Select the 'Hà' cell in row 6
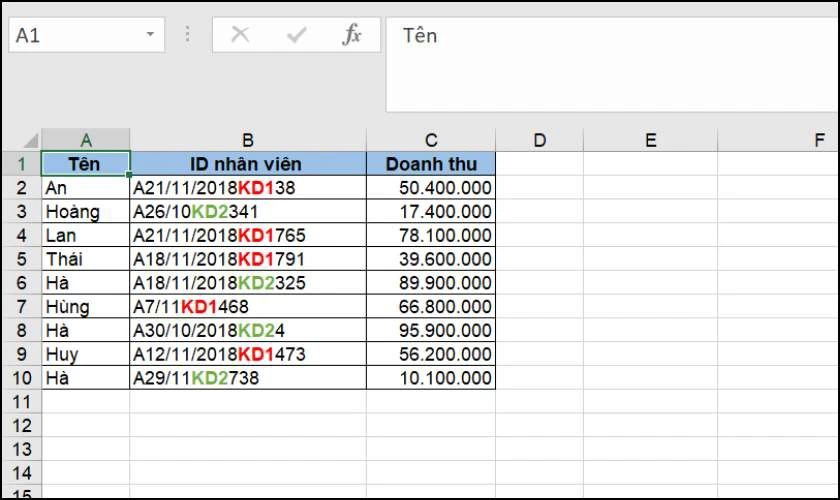This screenshot has width=840, height=500. (86, 282)
